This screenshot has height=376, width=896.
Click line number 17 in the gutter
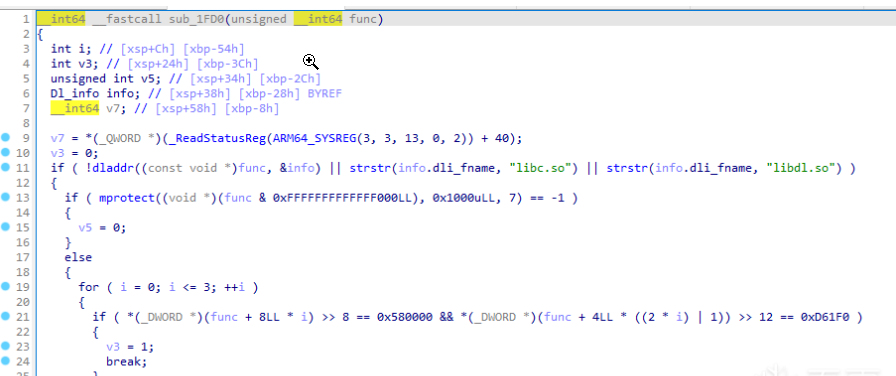coord(22,257)
